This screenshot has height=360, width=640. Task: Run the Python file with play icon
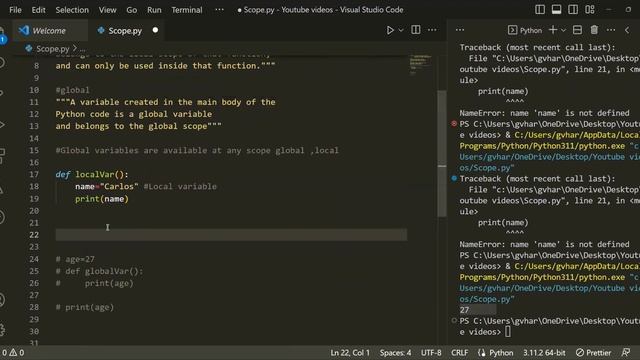(390, 30)
